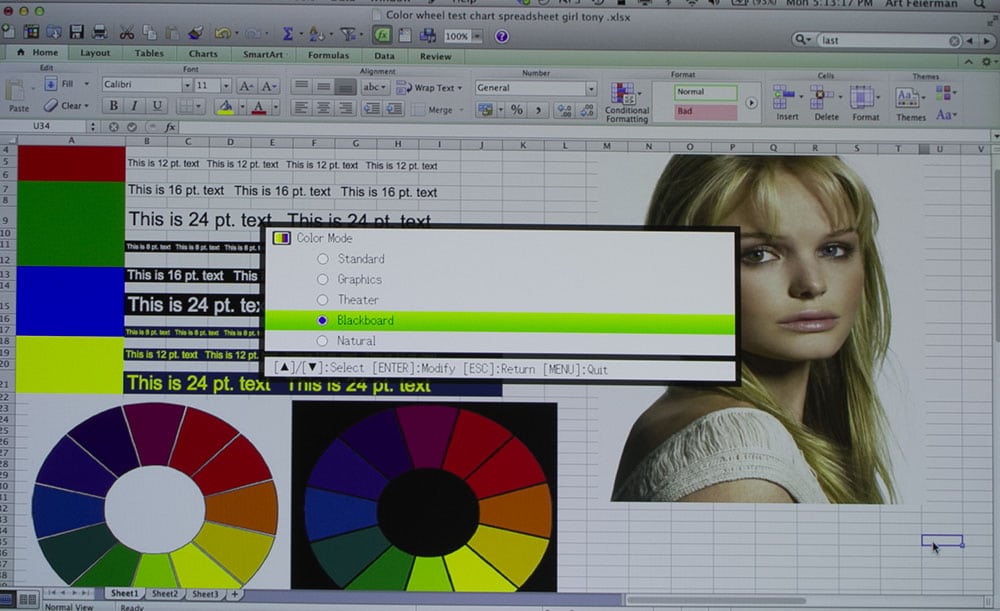Expand the General number format dropdown

point(591,89)
